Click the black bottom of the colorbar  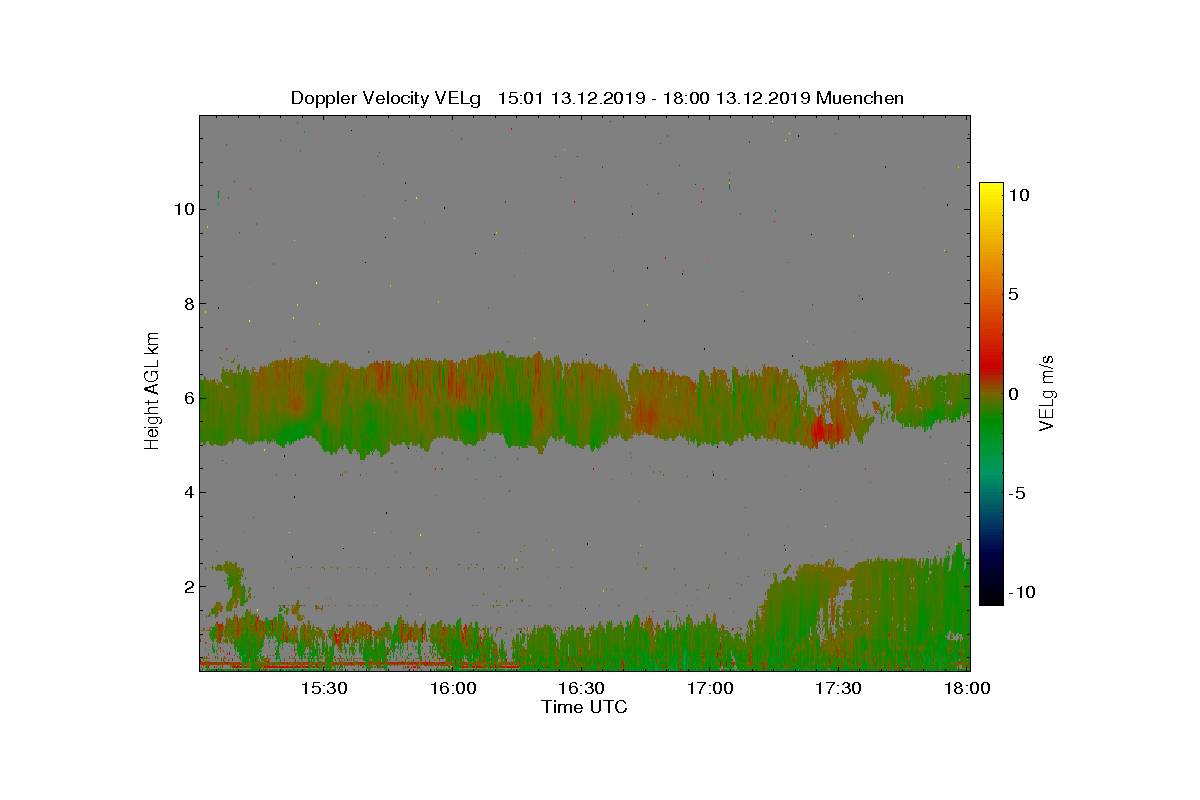pyautogui.click(x=991, y=597)
